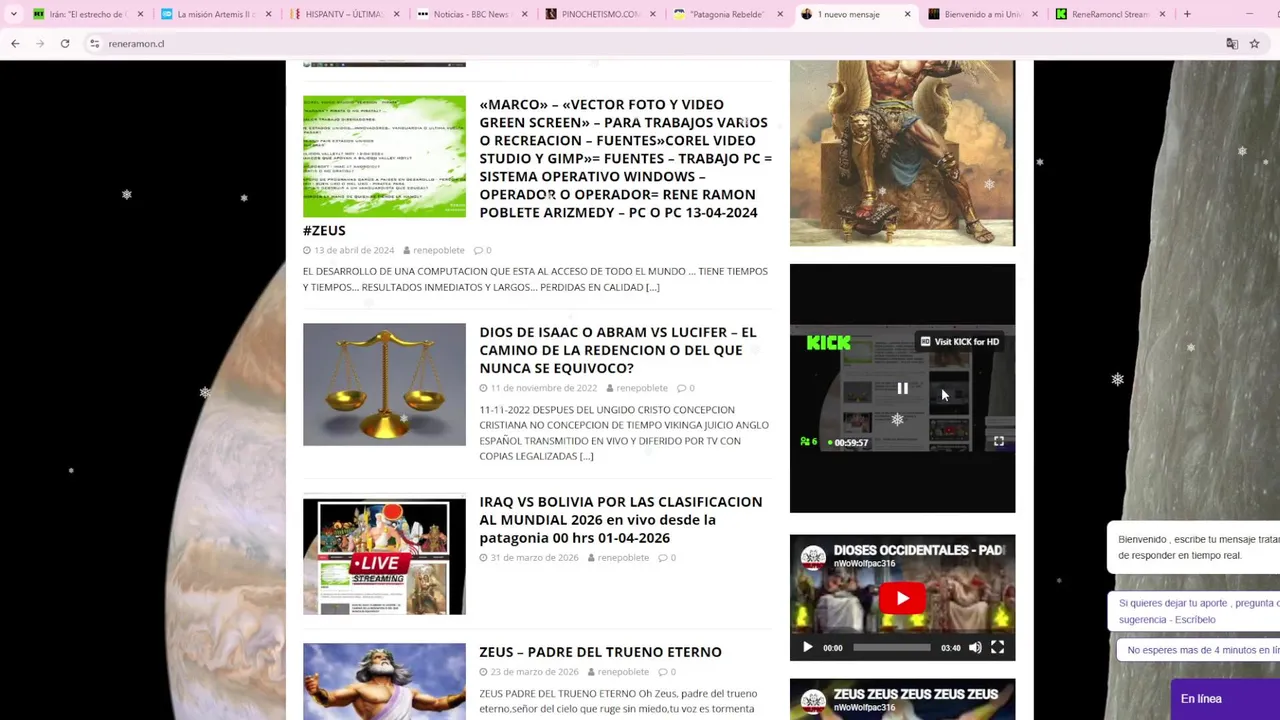Open the LIVE streaming thumbnail
The height and width of the screenshot is (720, 1280).
[384, 555]
